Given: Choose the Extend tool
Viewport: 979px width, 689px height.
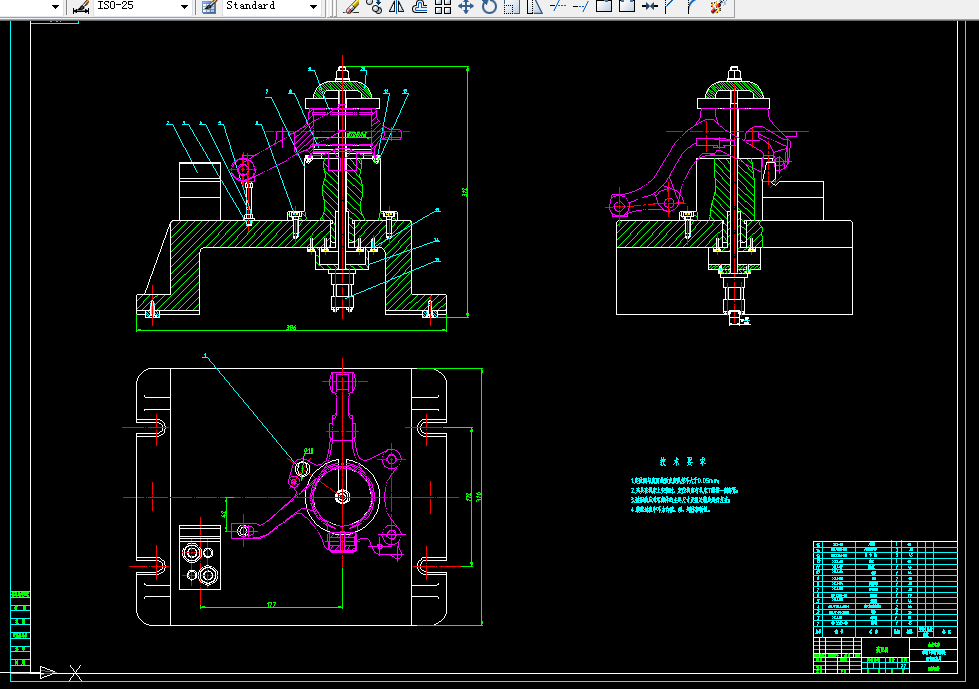Looking at the screenshot, I should [x=581, y=7].
